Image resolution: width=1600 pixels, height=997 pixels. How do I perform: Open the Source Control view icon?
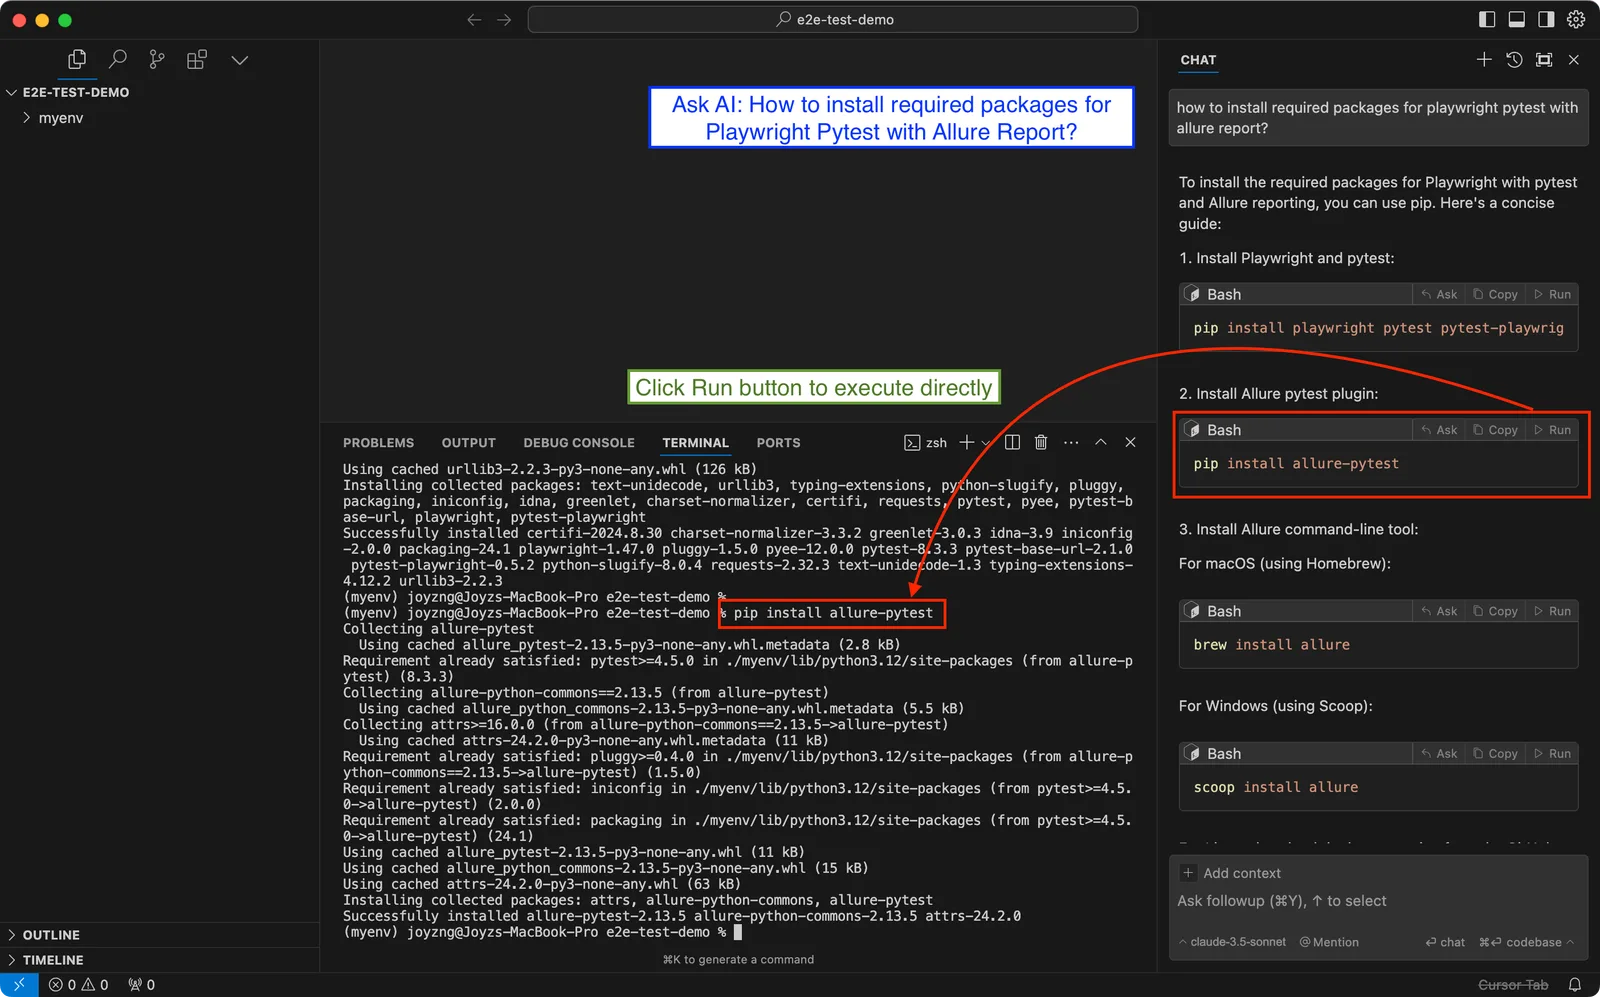(157, 60)
